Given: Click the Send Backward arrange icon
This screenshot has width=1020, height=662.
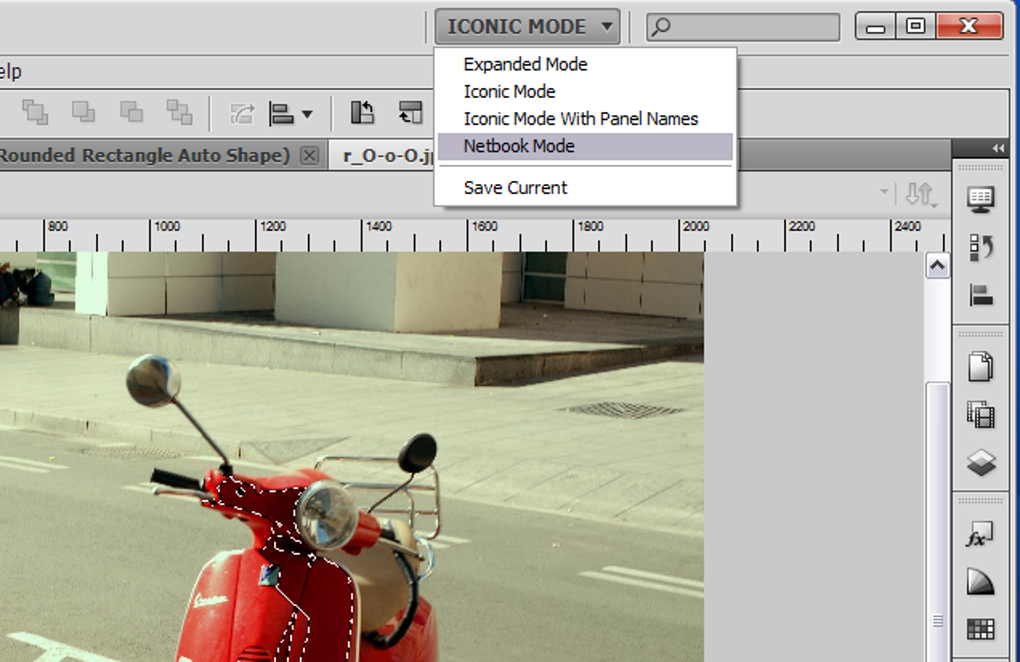Looking at the screenshot, I should pos(132,112).
